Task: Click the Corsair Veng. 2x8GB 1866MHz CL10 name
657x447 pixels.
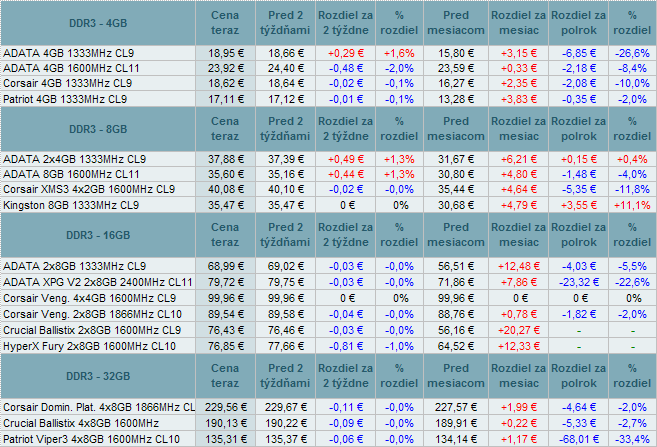Action: point(92,314)
